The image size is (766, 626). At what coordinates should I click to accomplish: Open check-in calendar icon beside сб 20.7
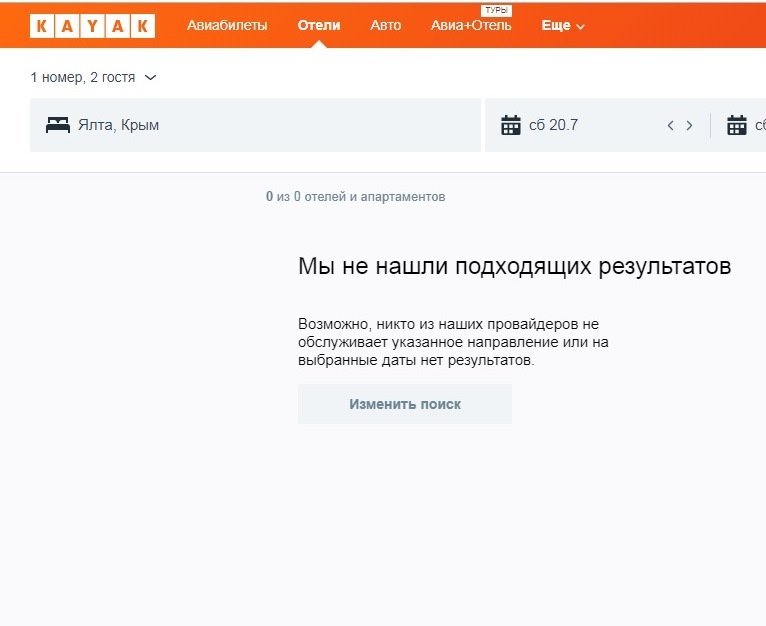click(511, 125)
